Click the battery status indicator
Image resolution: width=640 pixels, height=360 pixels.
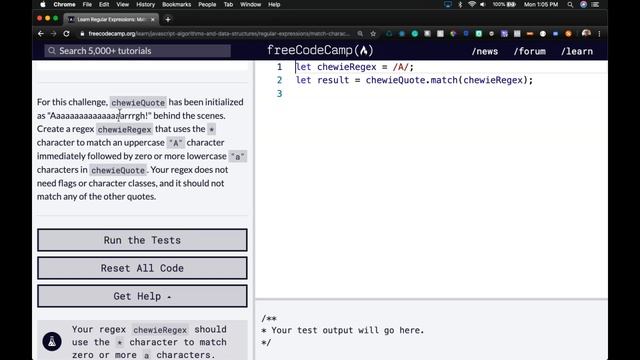pyautogui.click(x=504, y=4)
